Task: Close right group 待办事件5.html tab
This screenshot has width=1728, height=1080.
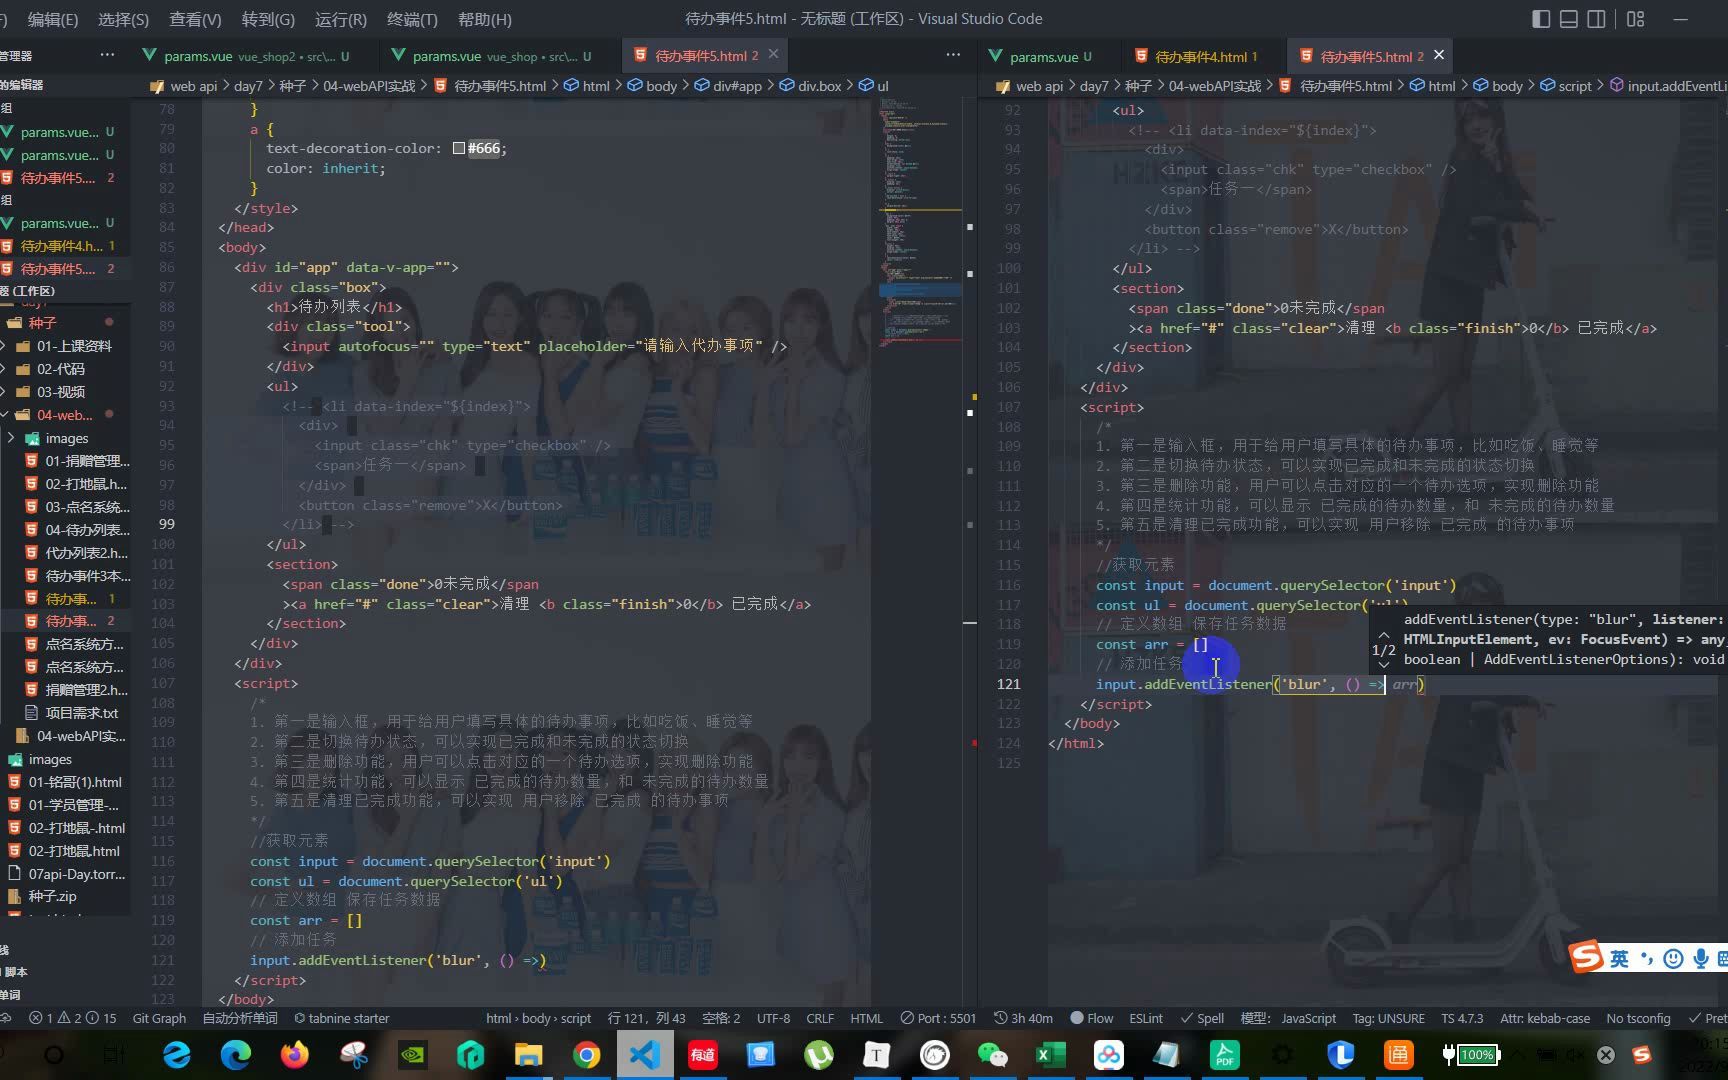Action: (1439, 55)
